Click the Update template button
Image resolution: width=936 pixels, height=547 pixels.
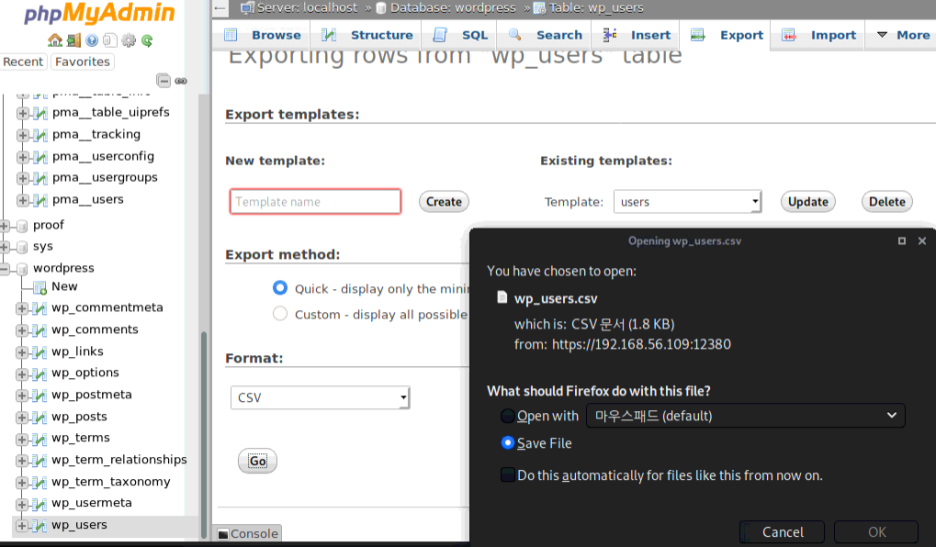(x=808, y=202)
